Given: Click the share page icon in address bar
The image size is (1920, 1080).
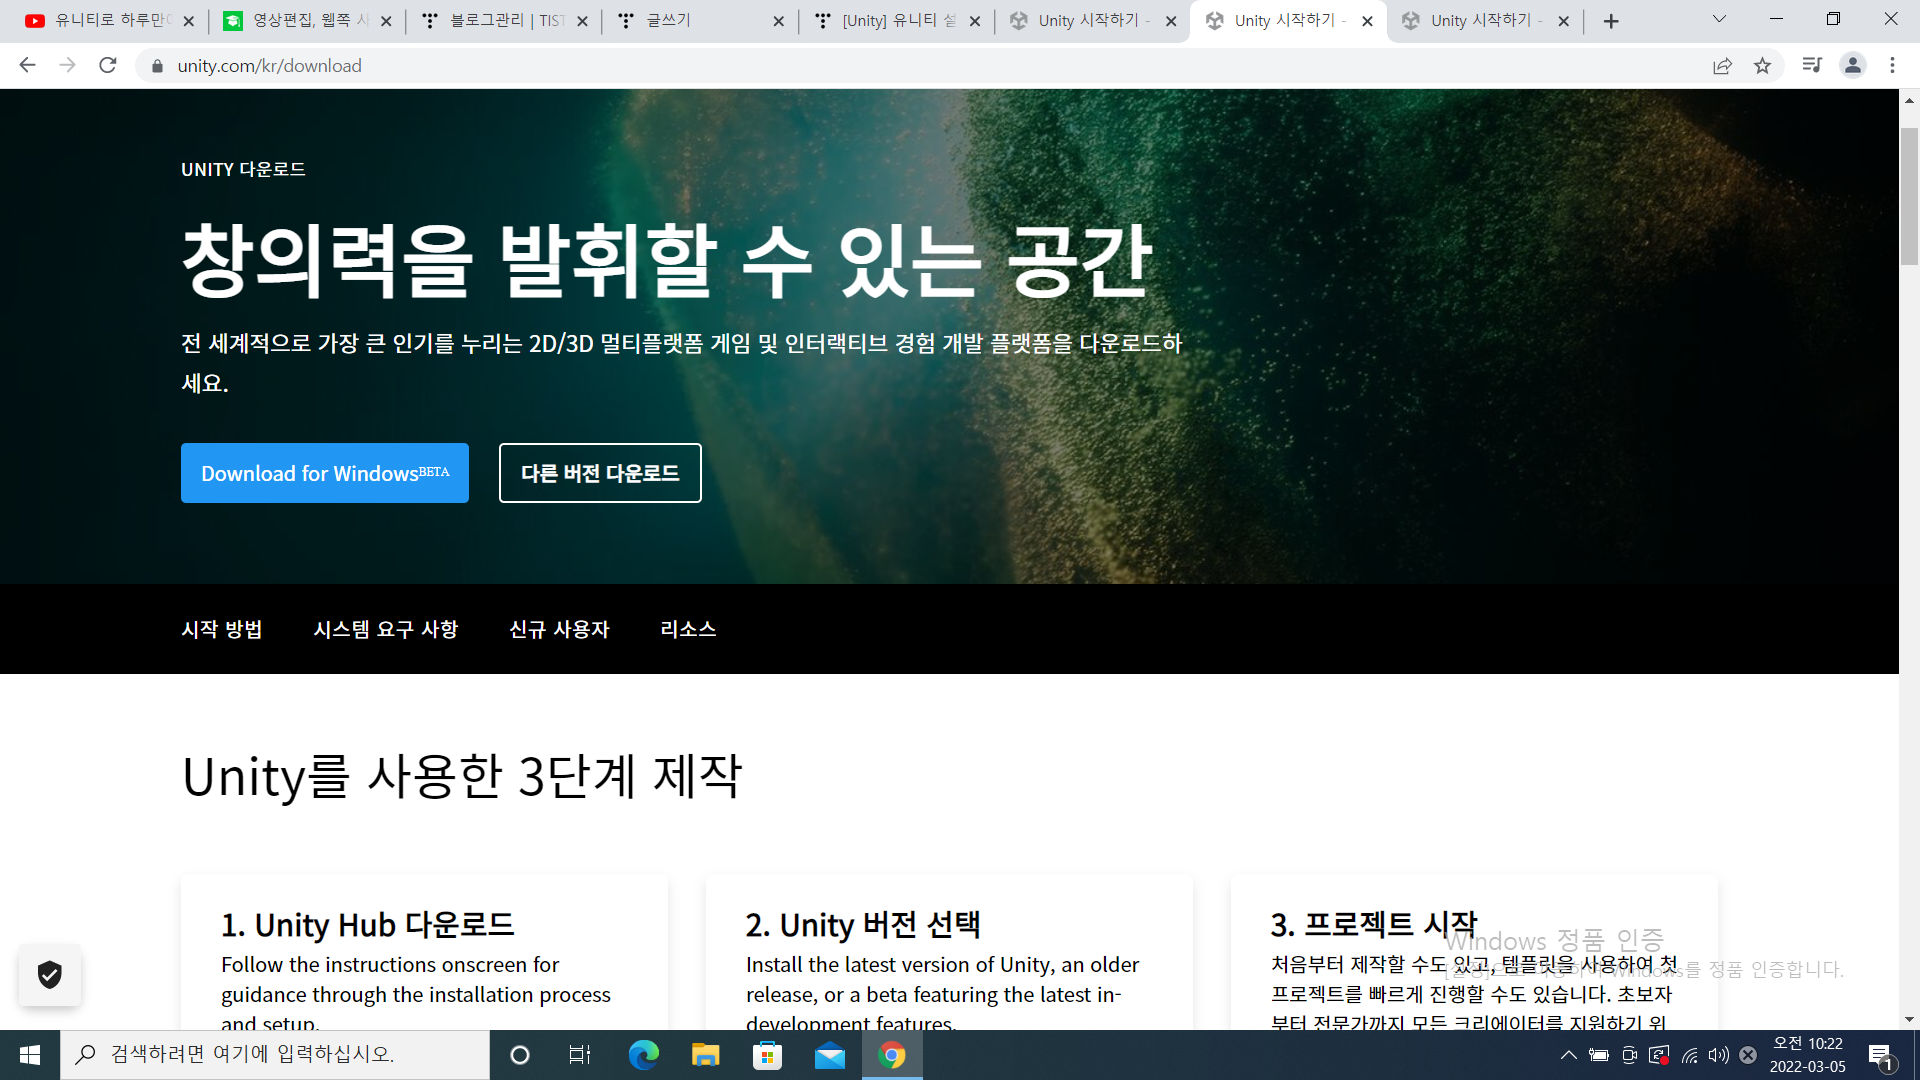Looking at the screenshot, I should (1722, 66).
